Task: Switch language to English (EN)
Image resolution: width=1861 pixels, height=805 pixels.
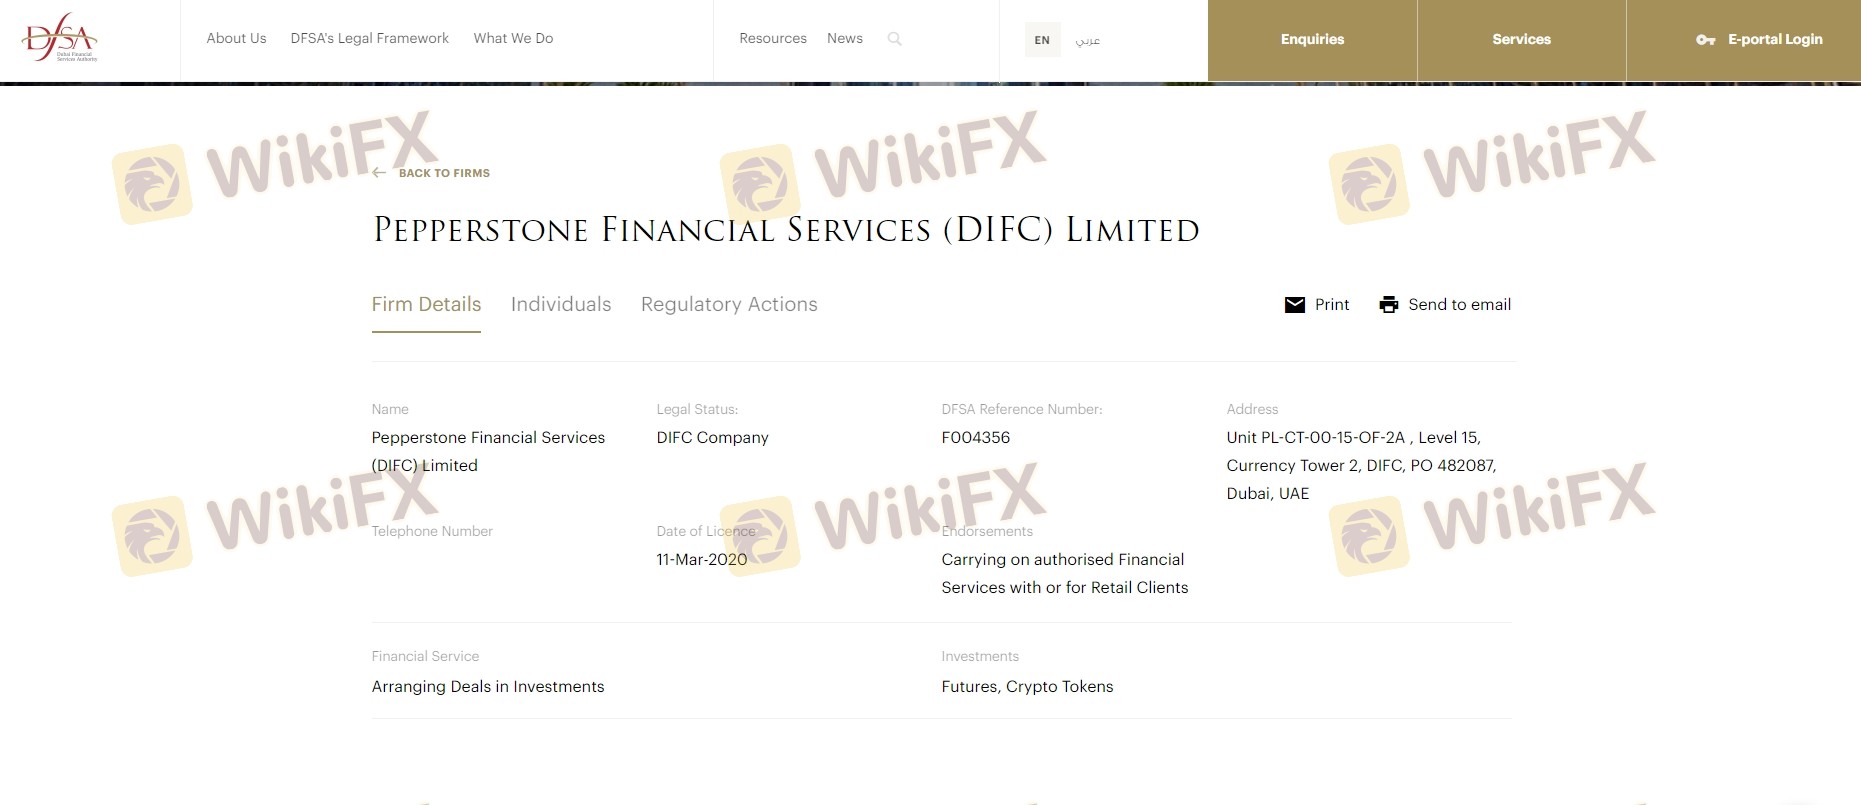Action: [1042, 40]
